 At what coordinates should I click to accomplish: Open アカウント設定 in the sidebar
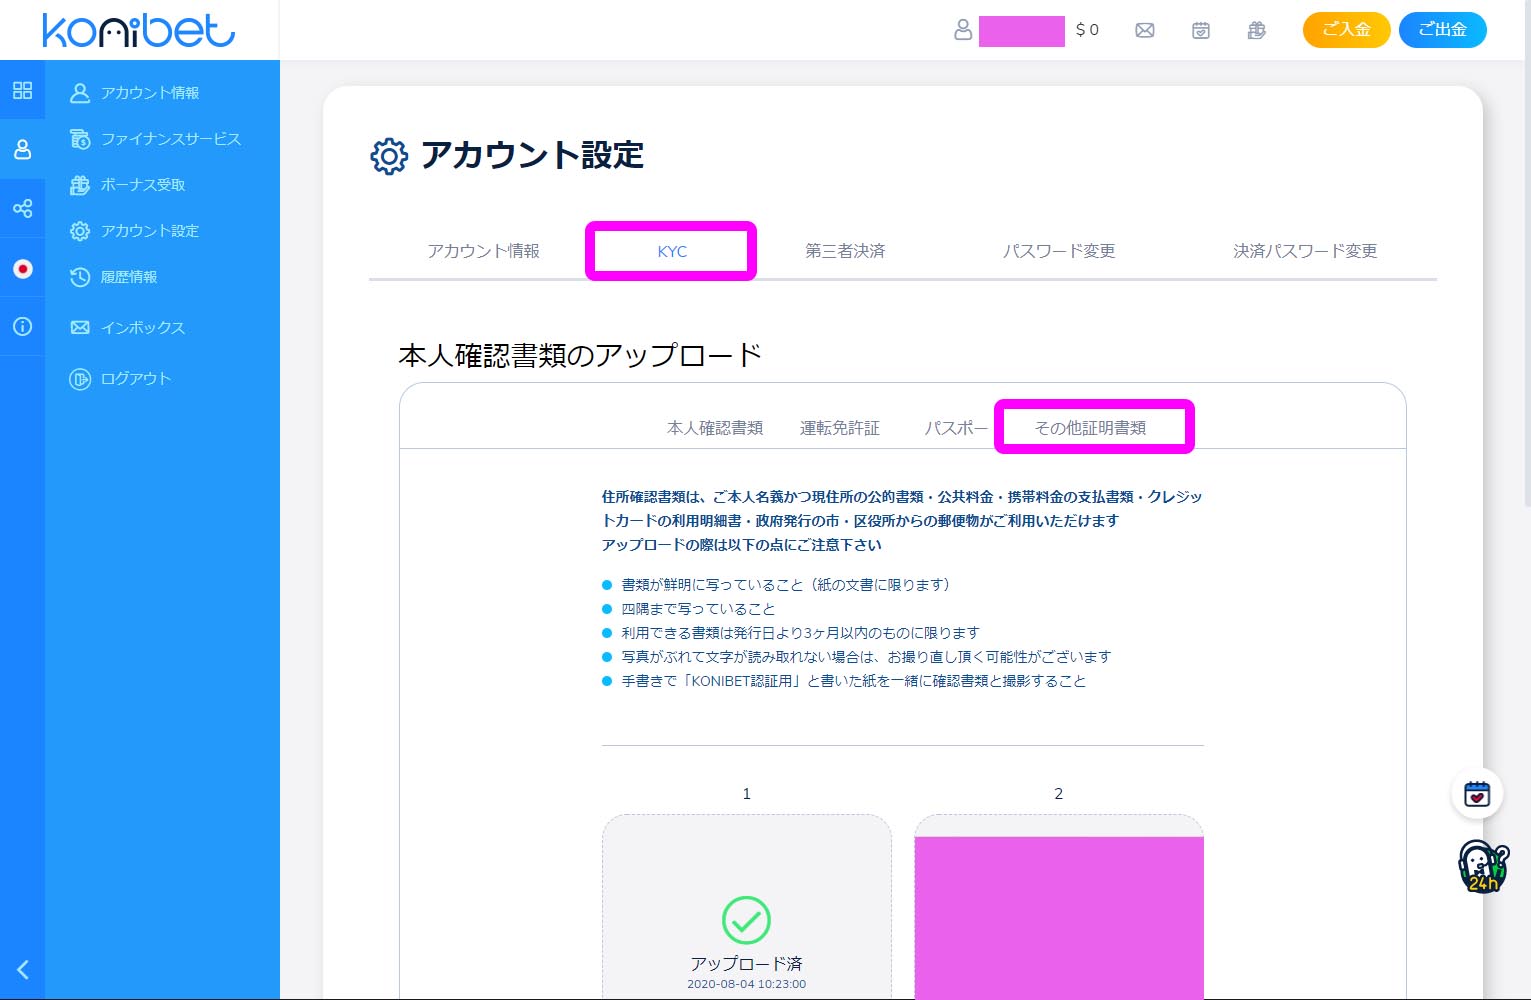pos(150,231)
